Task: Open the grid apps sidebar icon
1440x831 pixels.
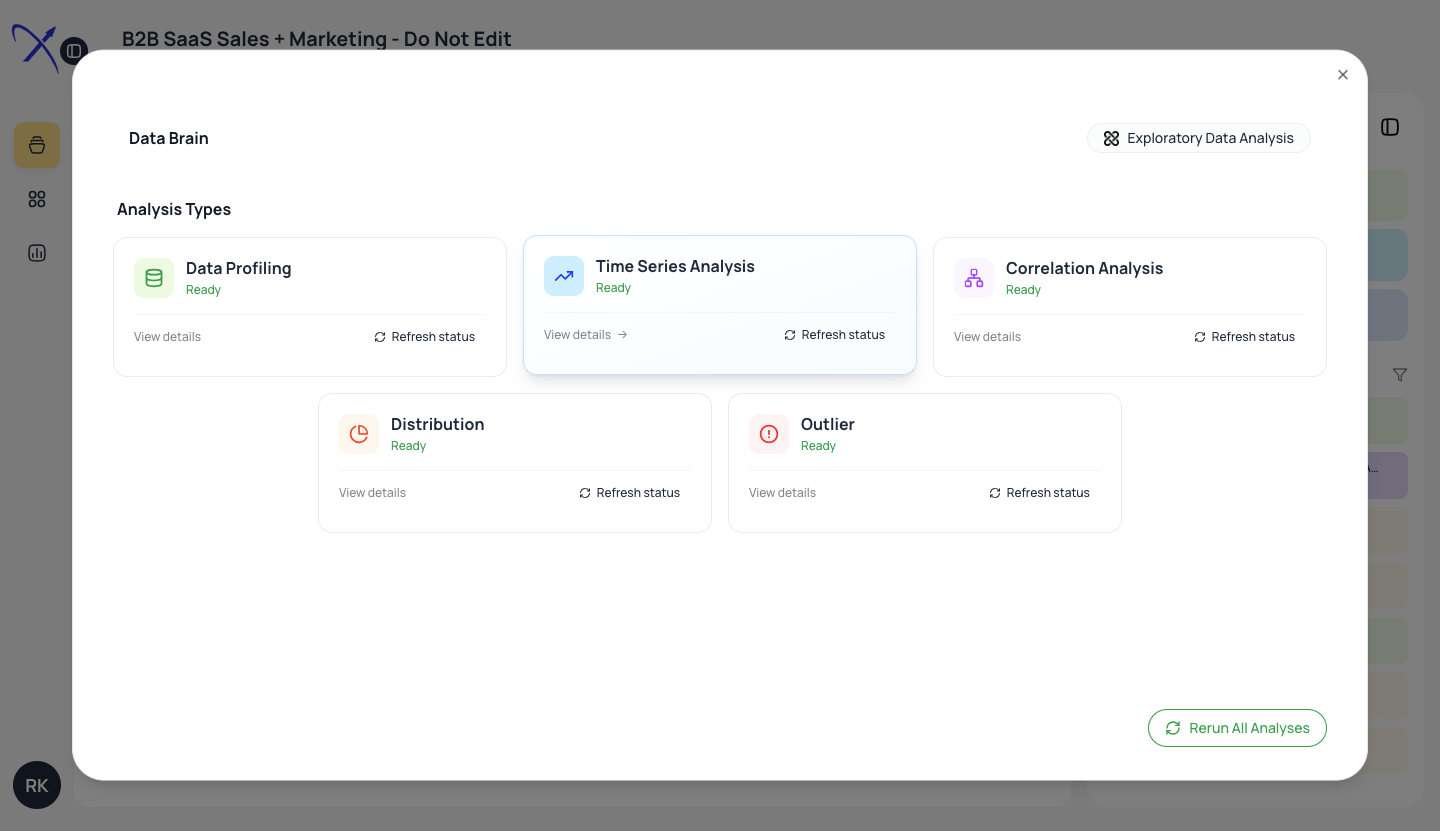Action: click(x=37, y=199)
